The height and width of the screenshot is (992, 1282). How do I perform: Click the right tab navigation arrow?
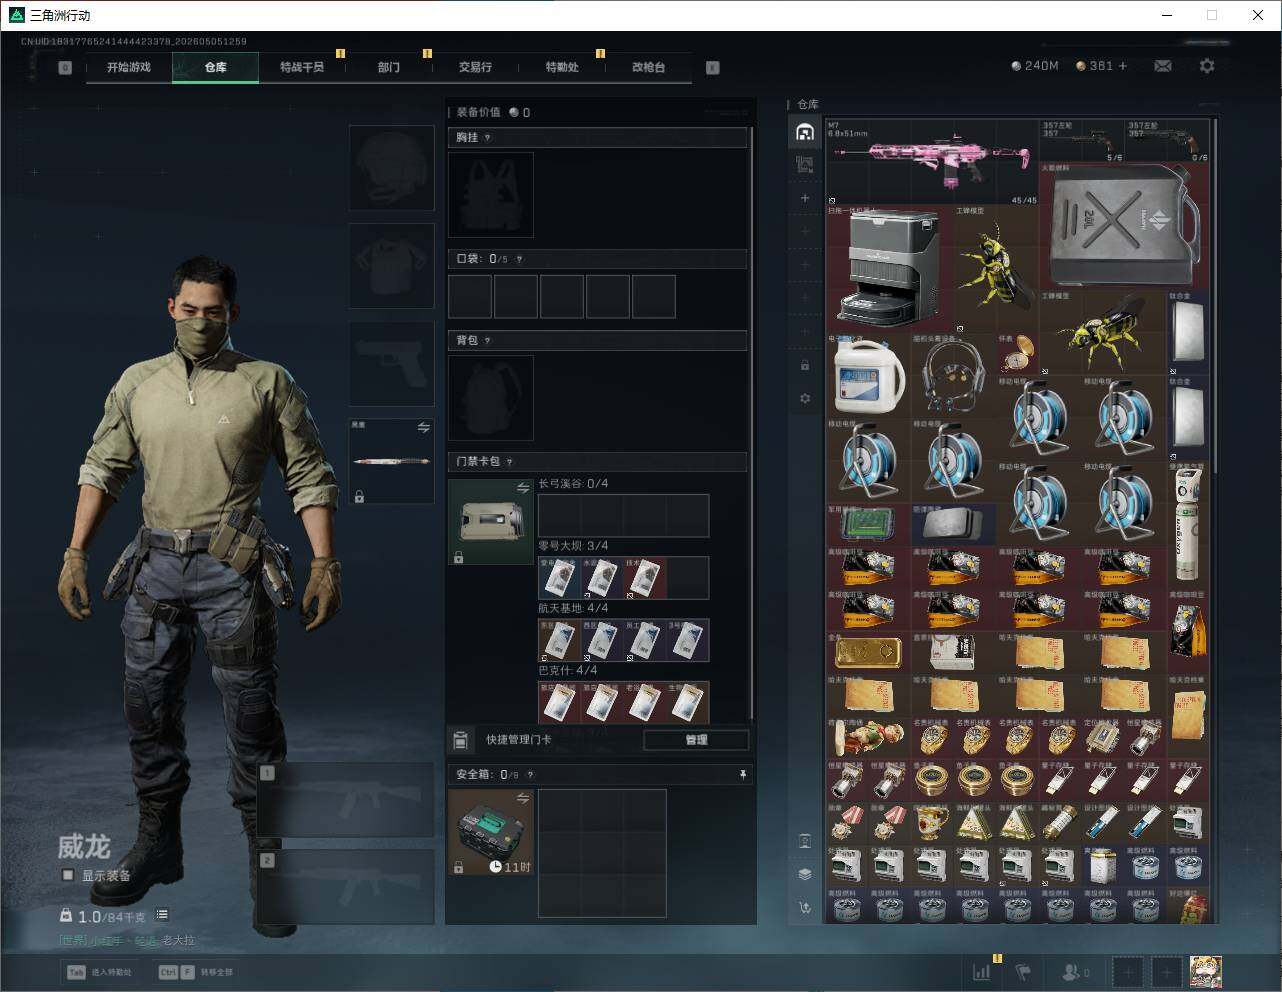[x=713, y=68]
